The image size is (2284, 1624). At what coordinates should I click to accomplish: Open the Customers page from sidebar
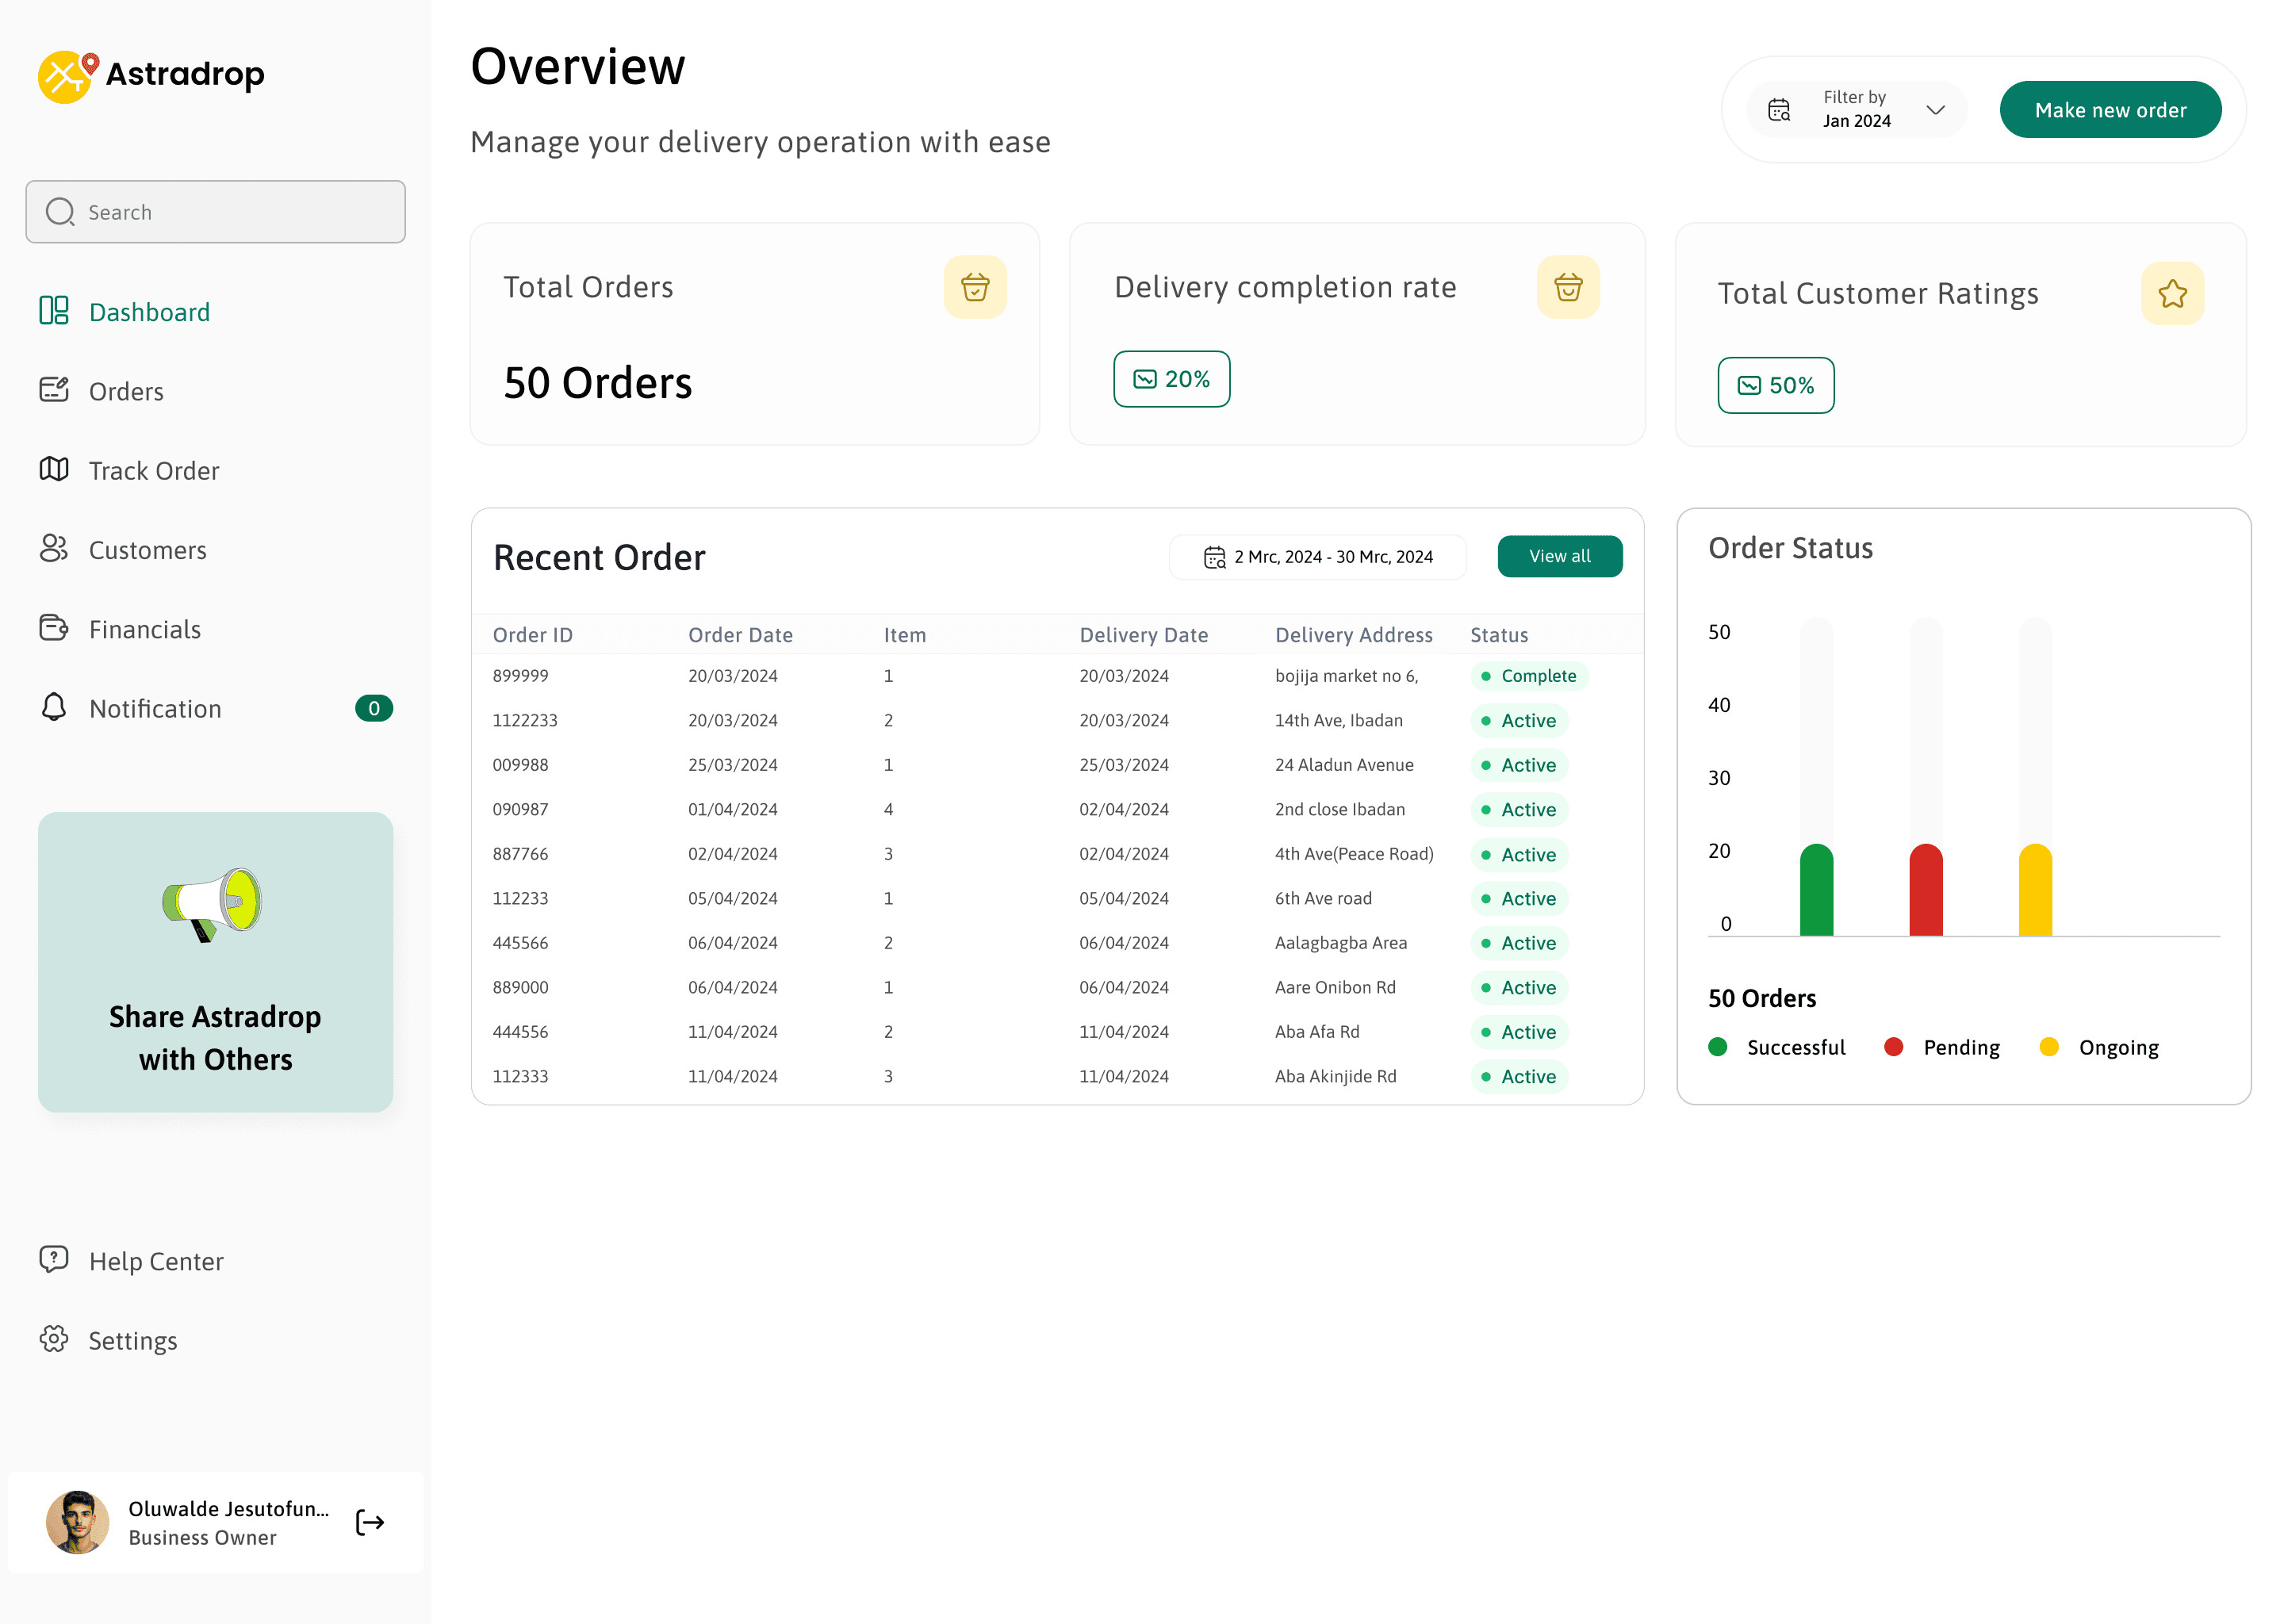147,550
